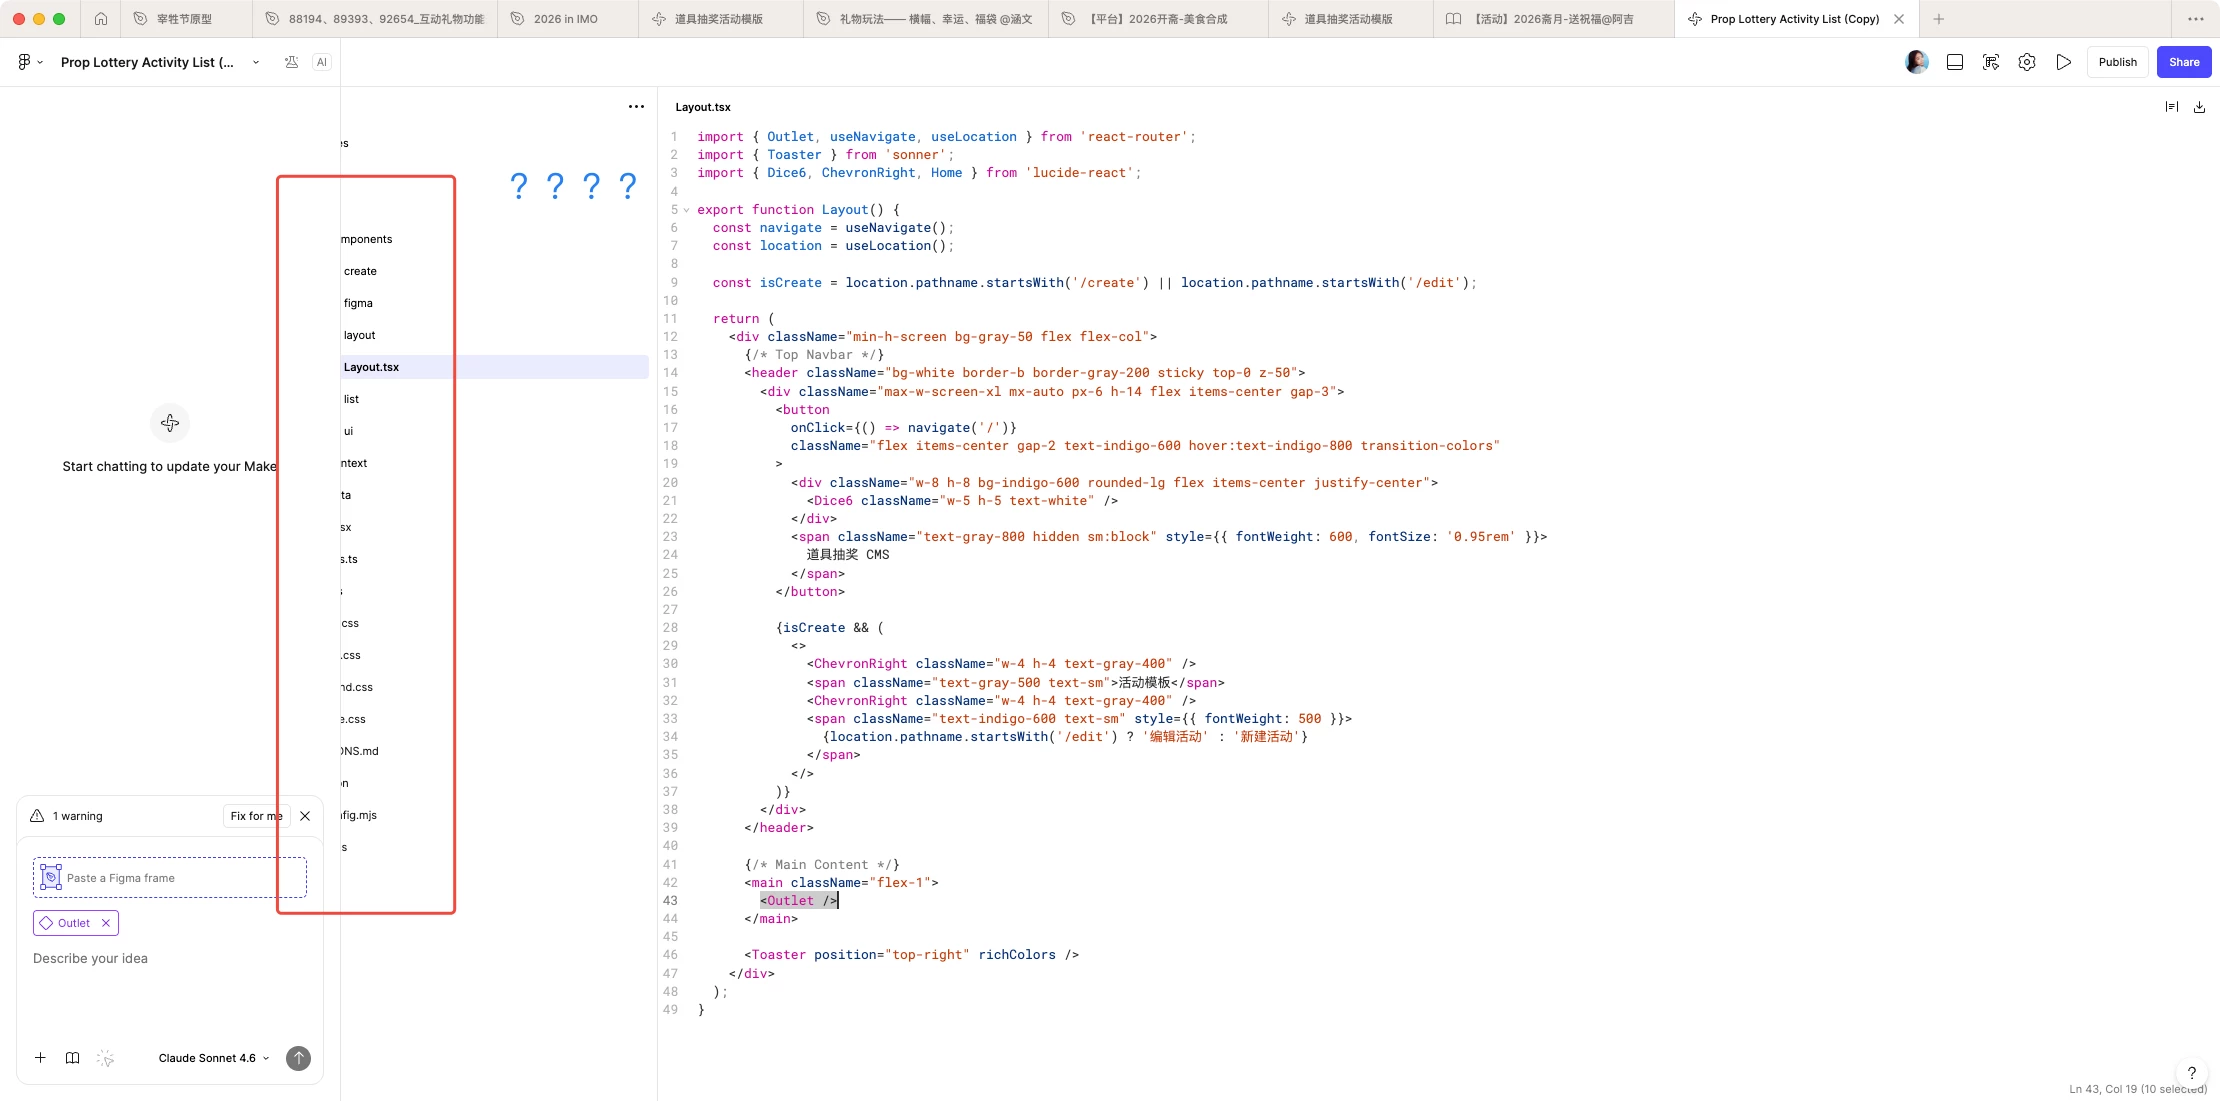Start the preview with the play icon
This screenshot has width=2220, height=1101.
point(2063,62)
